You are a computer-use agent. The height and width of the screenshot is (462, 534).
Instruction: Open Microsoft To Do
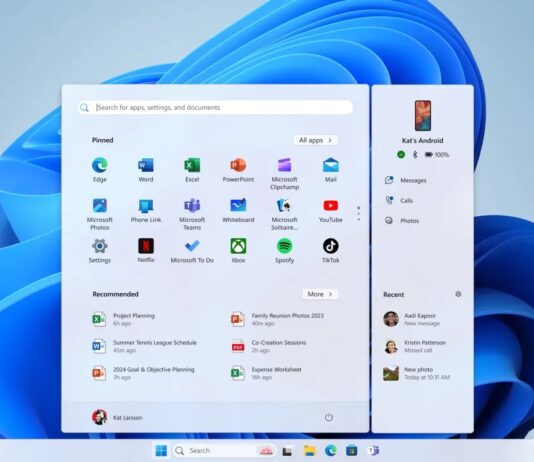click(x=192, y=251)
